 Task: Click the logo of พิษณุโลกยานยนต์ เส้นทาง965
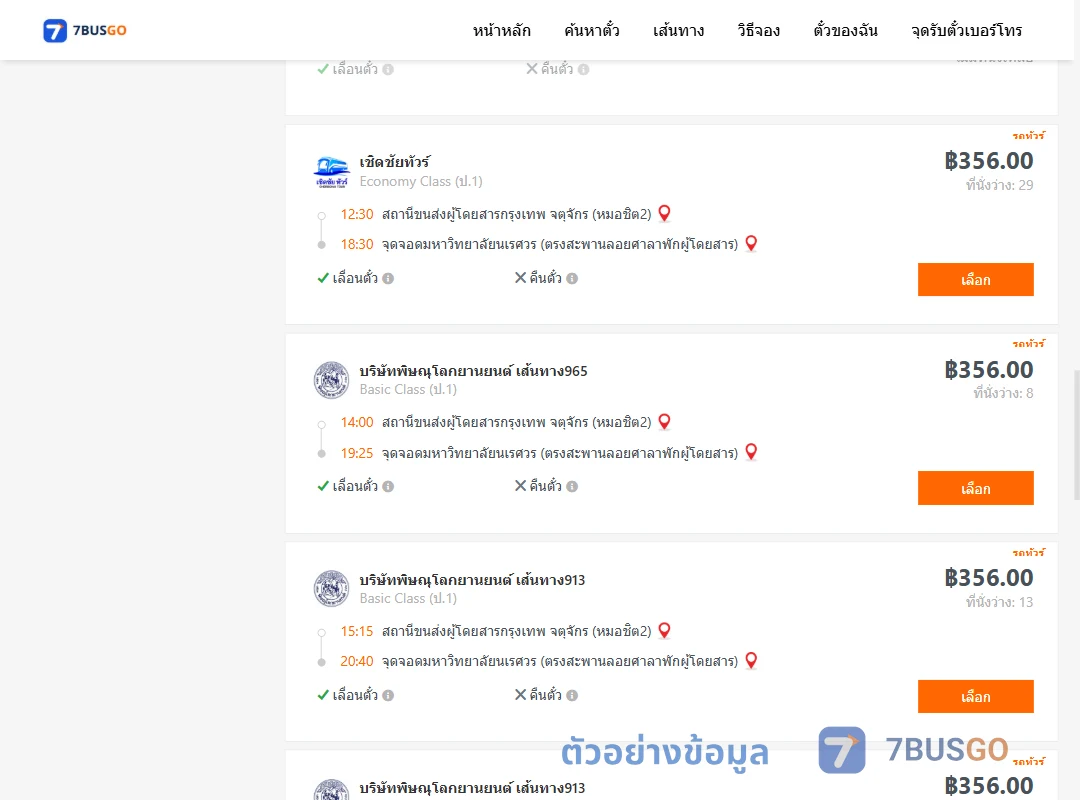coord(331,380)
